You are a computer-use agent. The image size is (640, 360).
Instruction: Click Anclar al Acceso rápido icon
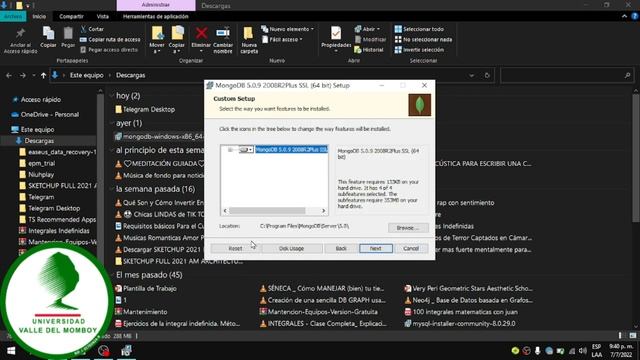point(20,40)
